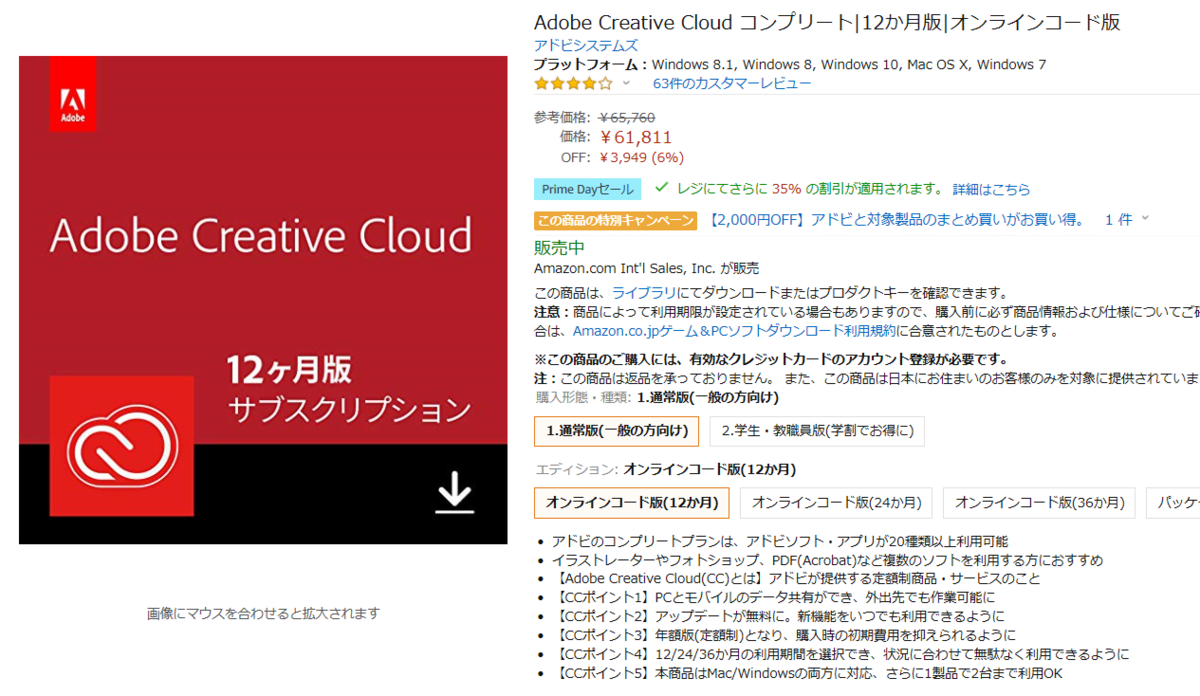Image resolution: width=1200 pixels, height=696 pixels.
Task: Select 1.通常版(一般の方向け) option
Action: [x=617, y=431]
